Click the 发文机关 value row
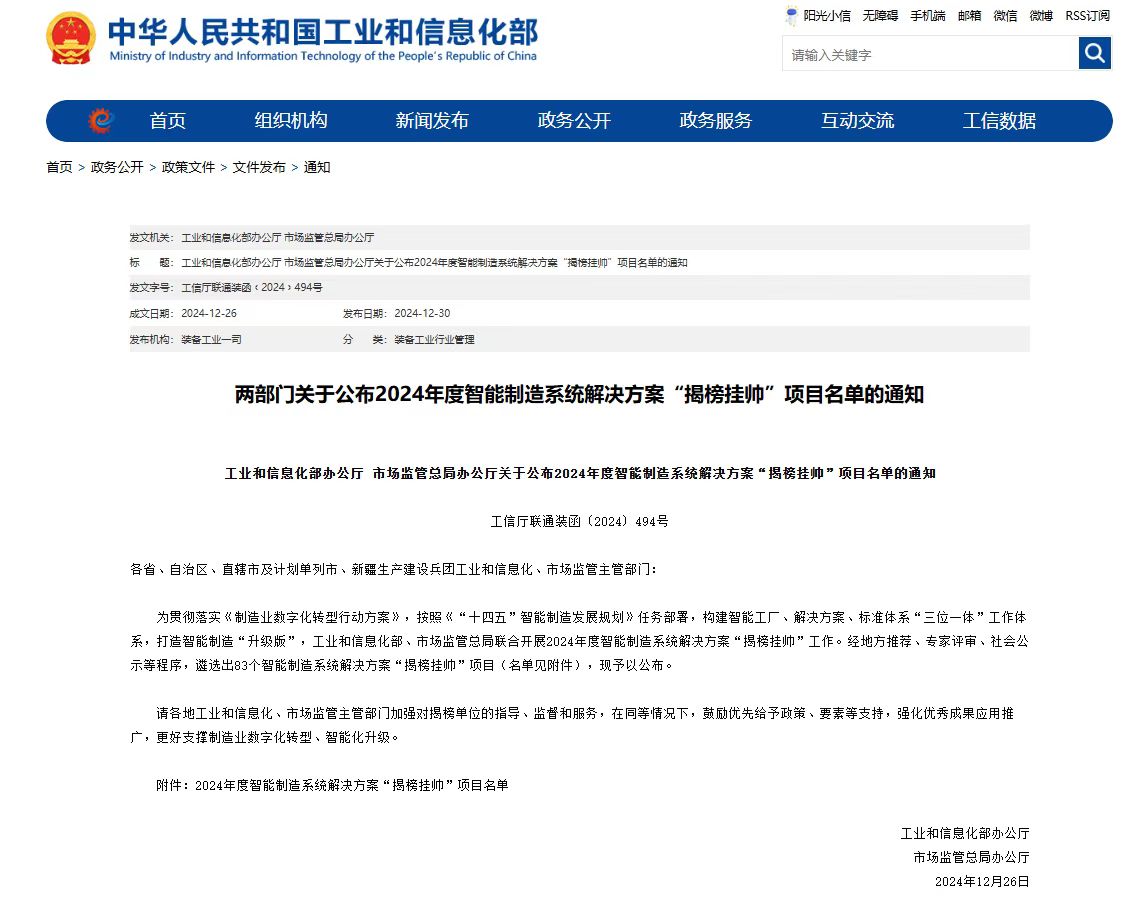The image size is (1135, 900). 579,237
